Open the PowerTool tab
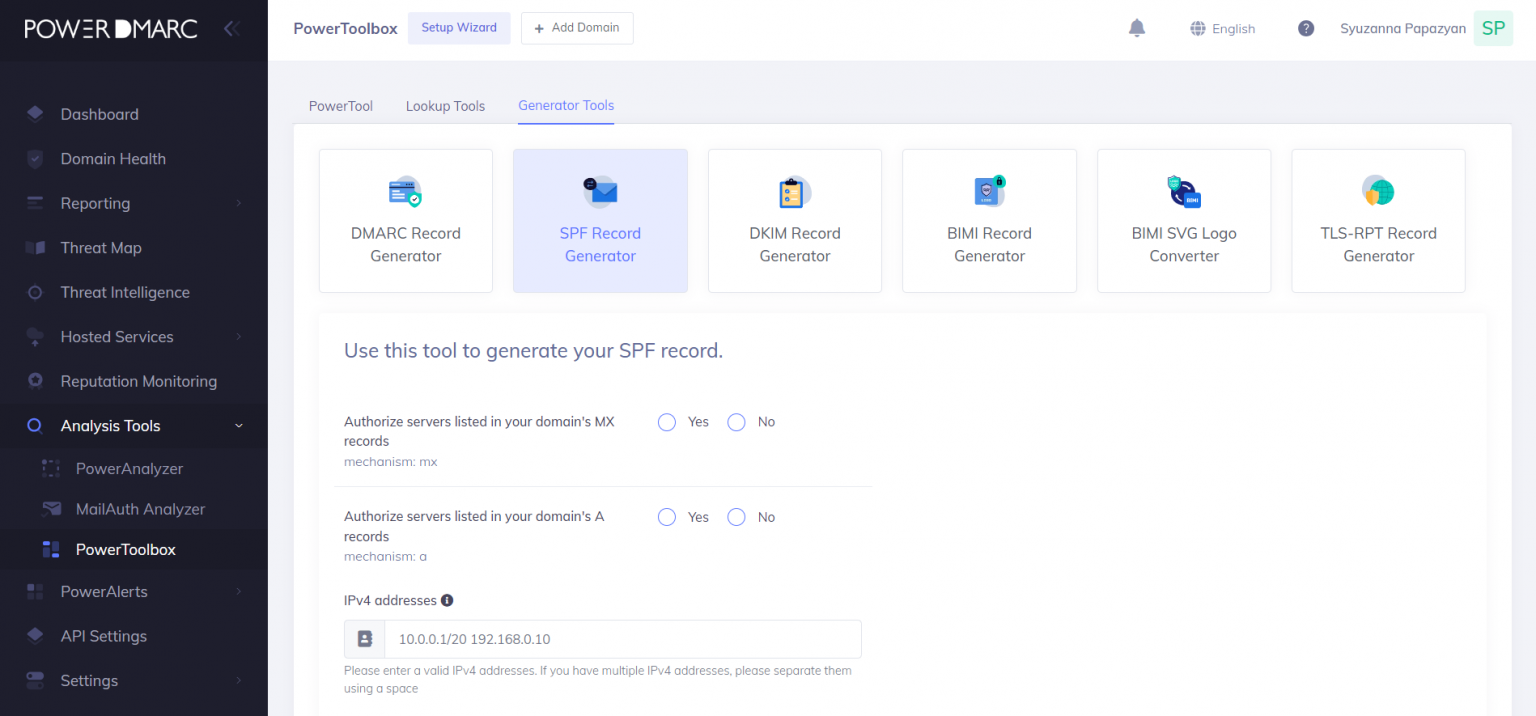The width and height of the screenshot is (1536, 716). 340,106
